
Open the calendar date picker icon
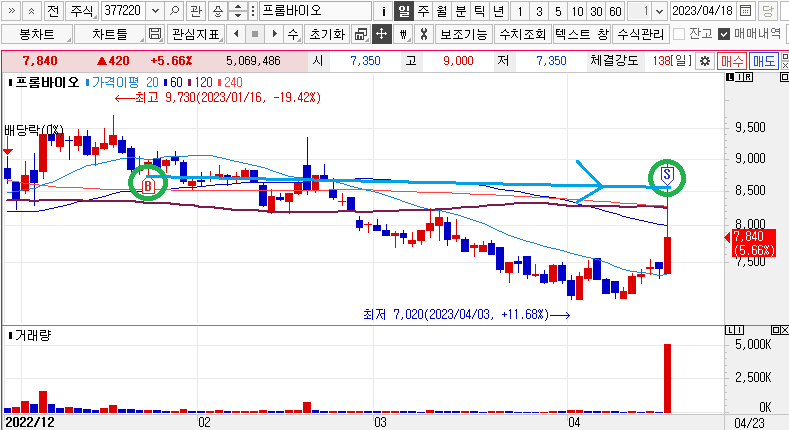click(746, 11)
